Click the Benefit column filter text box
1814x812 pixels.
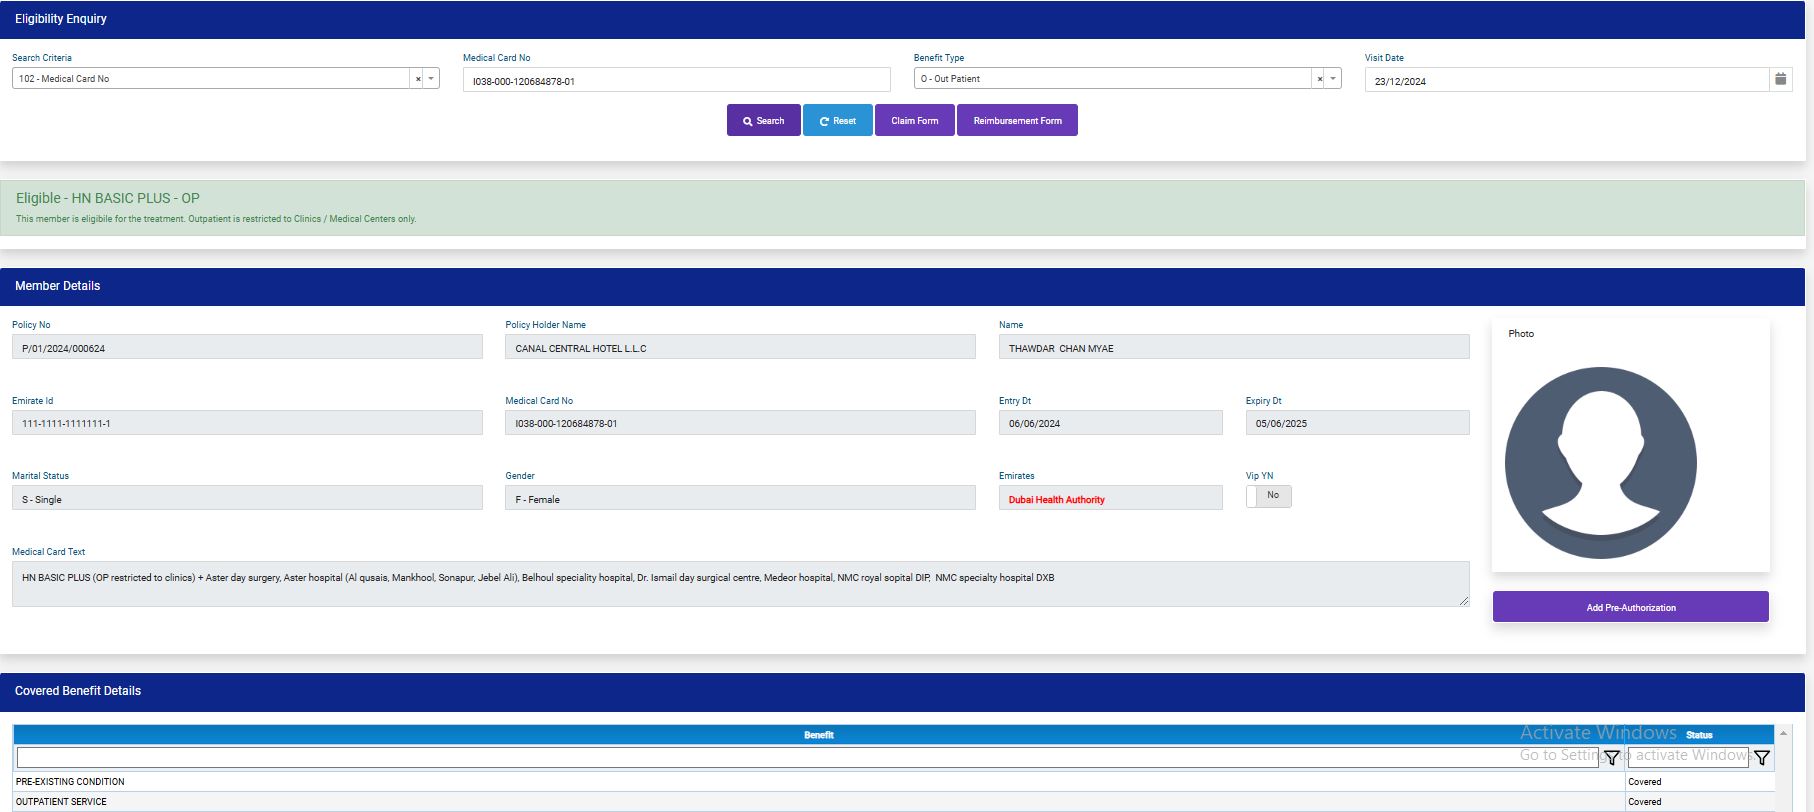tap(806, 758)
